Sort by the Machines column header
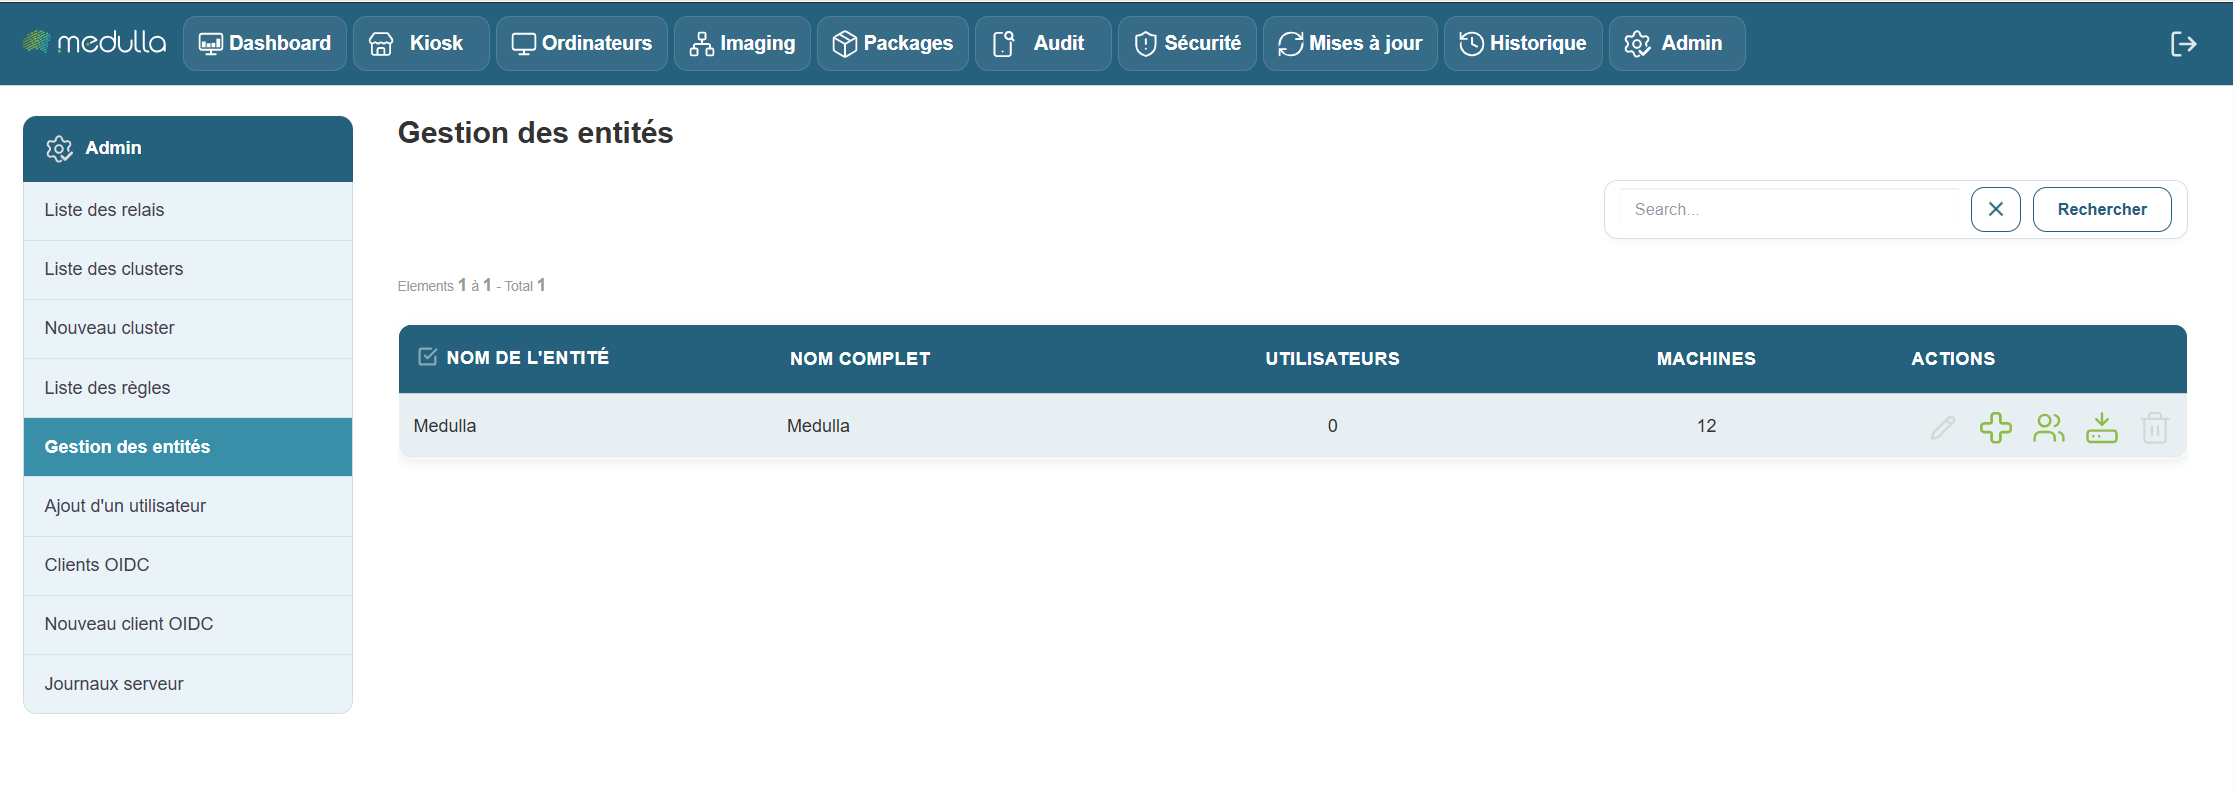The height and width of the screenshot is (792, 2235). (x=1705, y=359)
